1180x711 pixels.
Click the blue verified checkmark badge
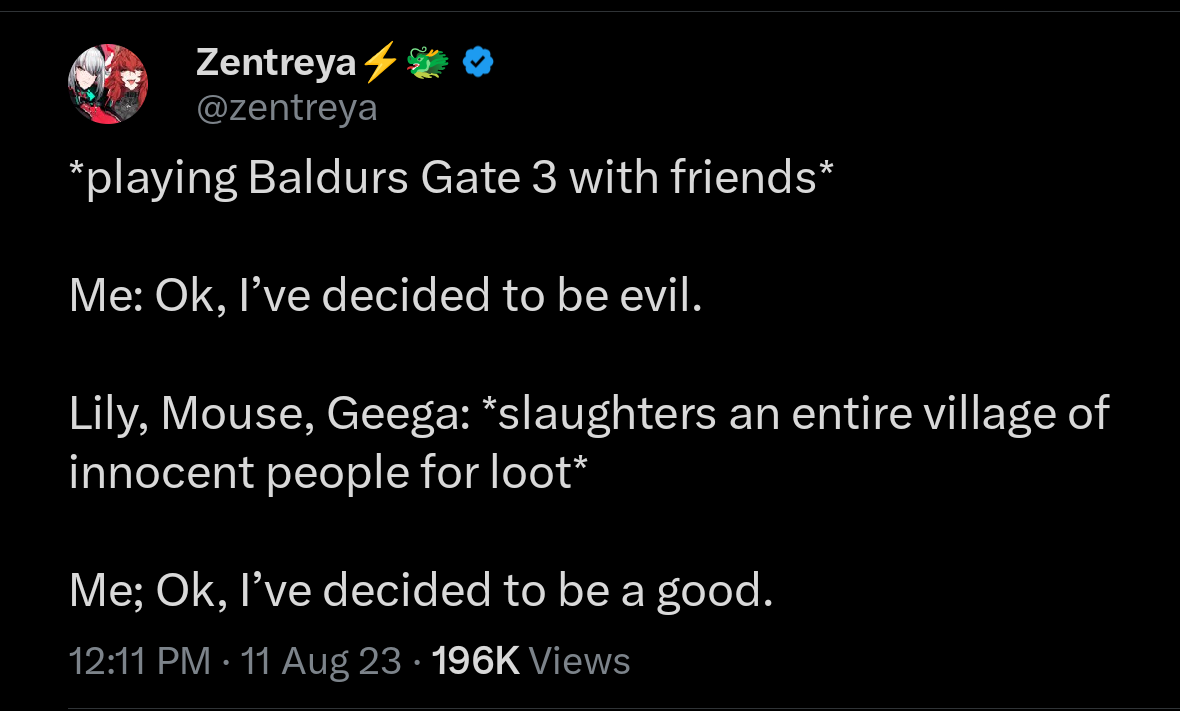(479, 64)
